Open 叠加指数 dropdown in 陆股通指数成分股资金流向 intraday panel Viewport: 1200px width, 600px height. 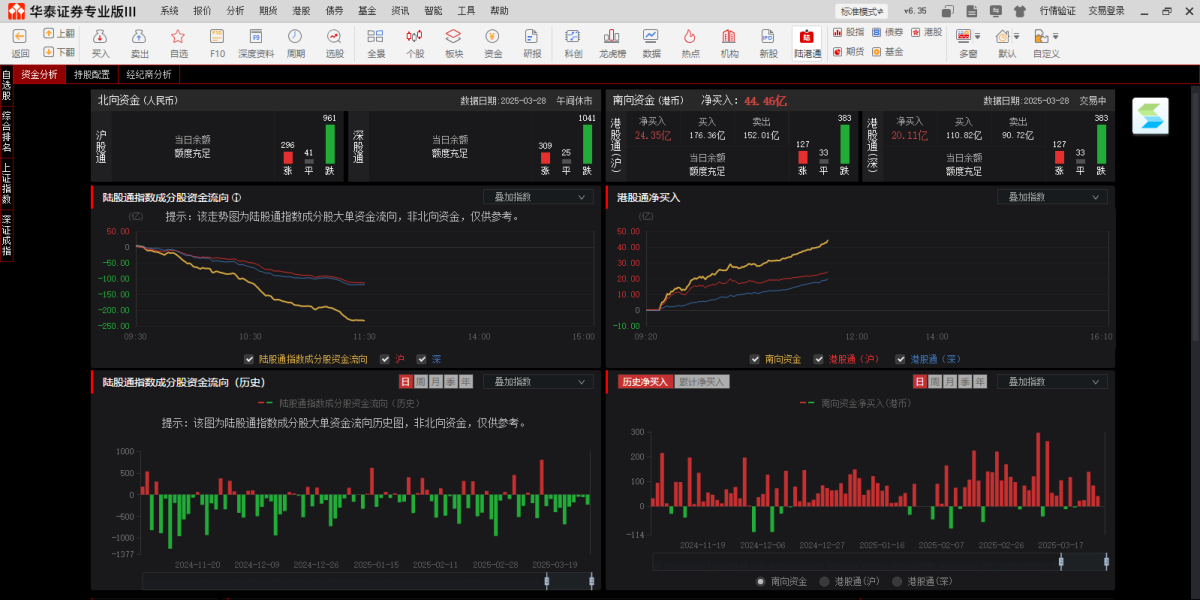point(538,197)
